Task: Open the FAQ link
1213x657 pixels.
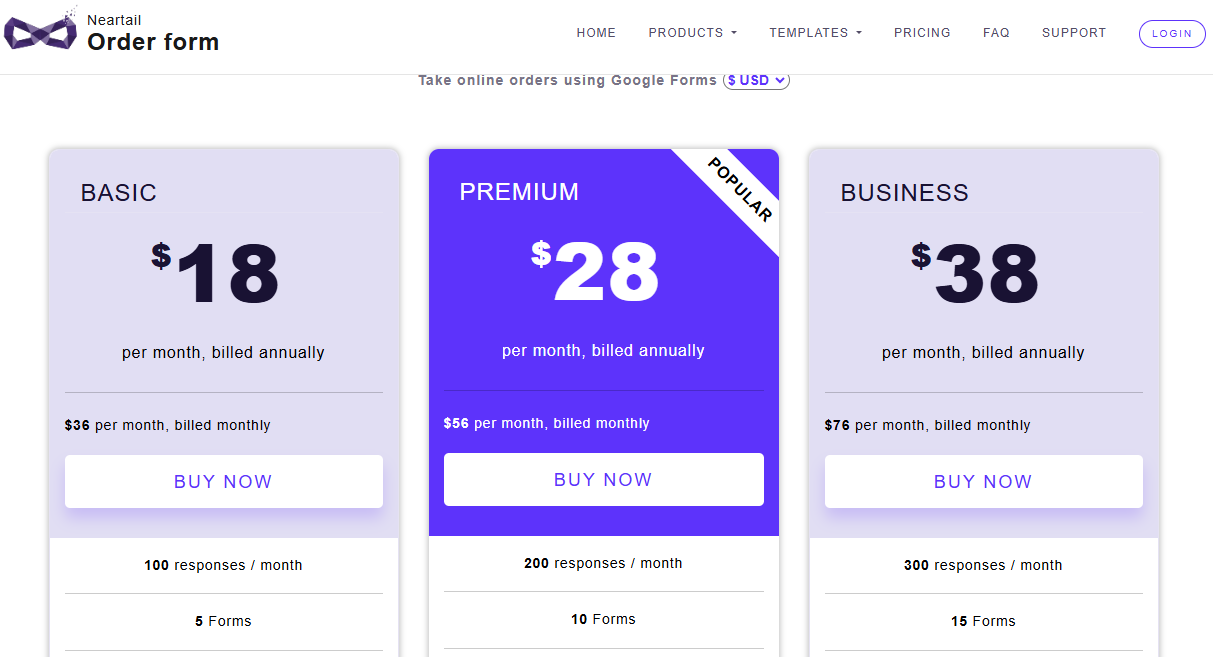Action: (996, 33)
